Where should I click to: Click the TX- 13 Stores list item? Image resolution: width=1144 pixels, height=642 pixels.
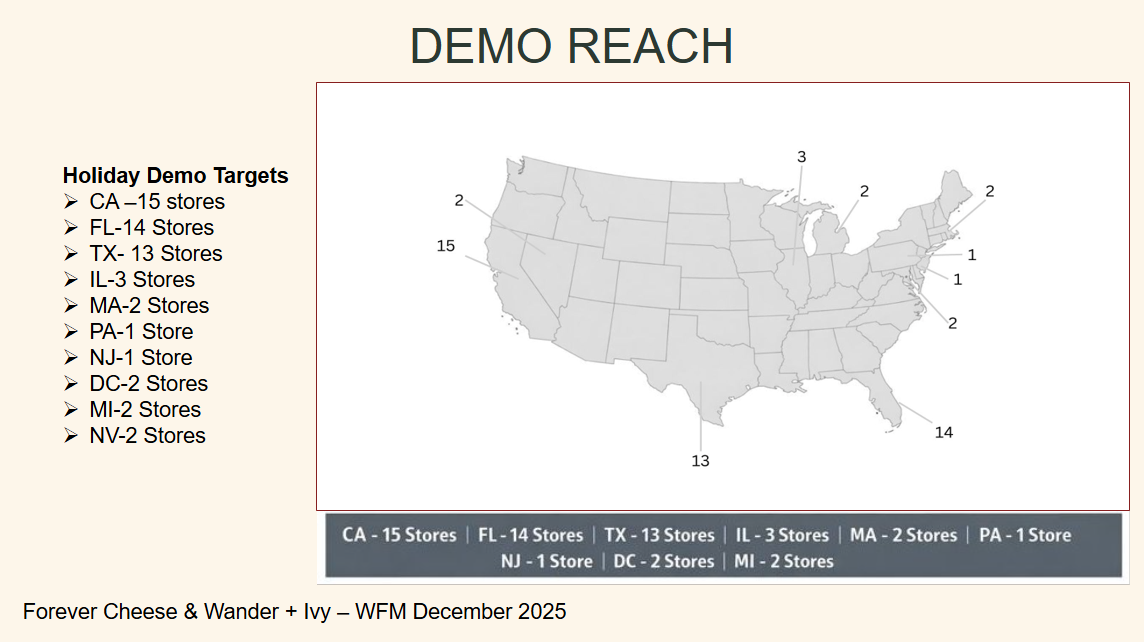(x=155, y=254)
